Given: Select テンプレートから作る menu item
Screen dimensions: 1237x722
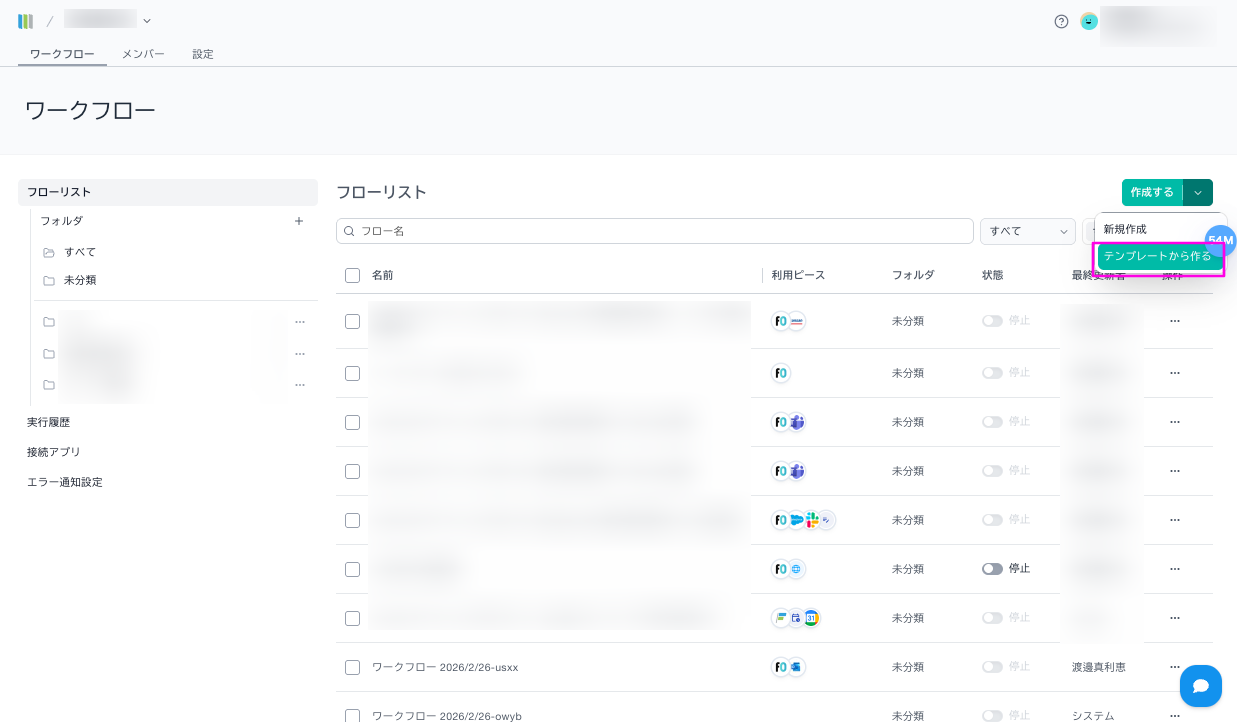Looking at the screenshot, I should click(1157, 257).
